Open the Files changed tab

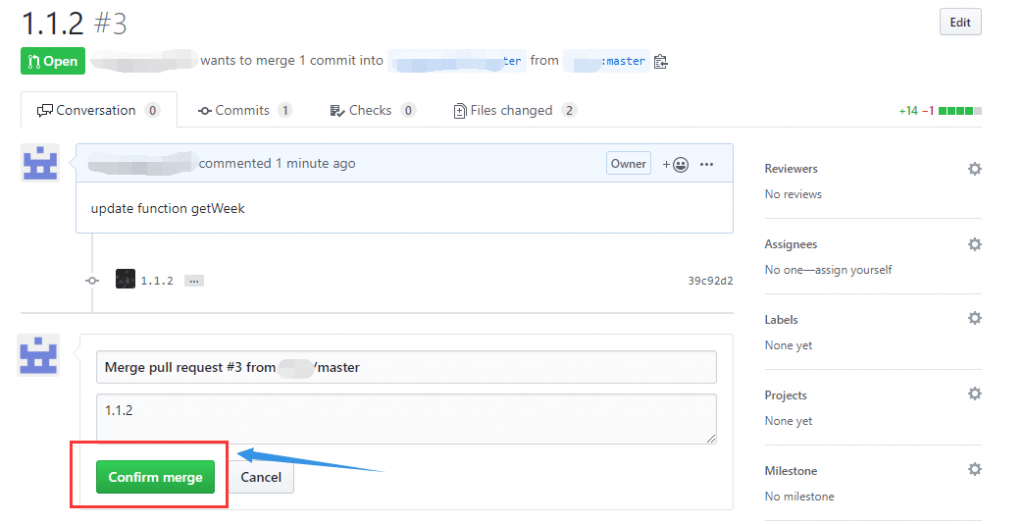click(514, 110)
